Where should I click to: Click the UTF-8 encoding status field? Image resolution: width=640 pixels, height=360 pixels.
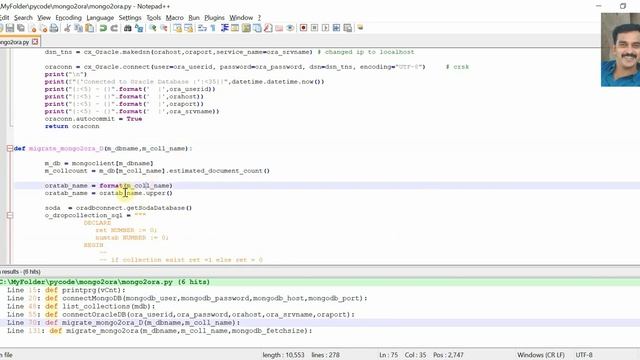click(584, 355)
